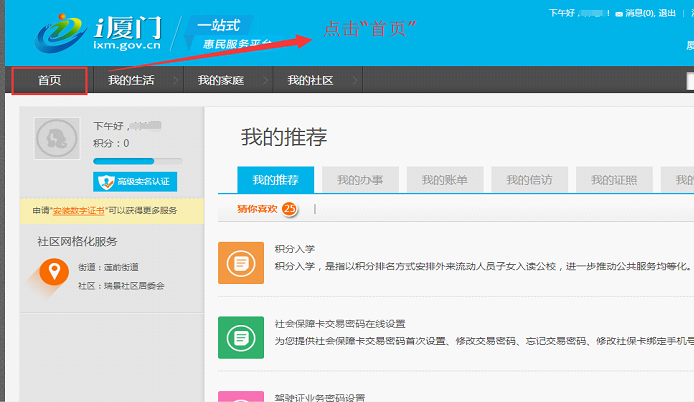Image resolution: width=694 pixels, height=402 pixels.
Task: Go to the 首页 navigation item
Action: [x=49, y=80]
